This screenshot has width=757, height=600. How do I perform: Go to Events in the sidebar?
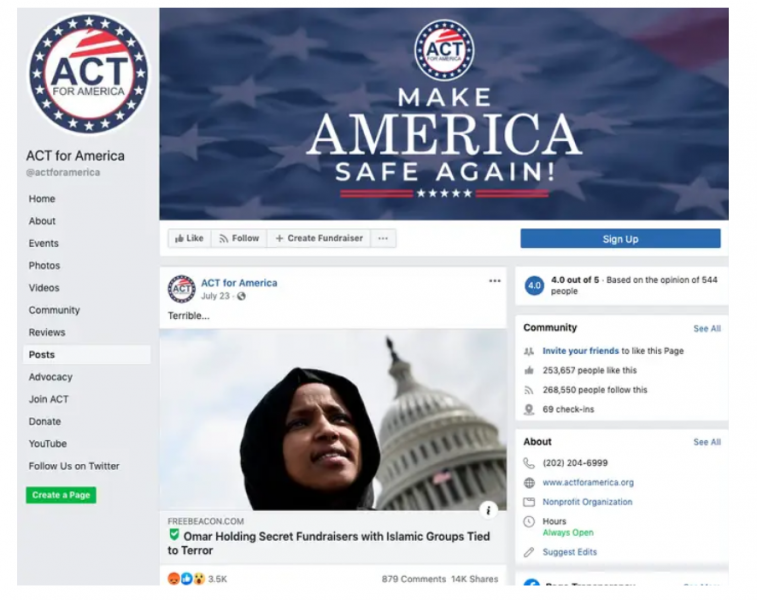pos(43,243)
